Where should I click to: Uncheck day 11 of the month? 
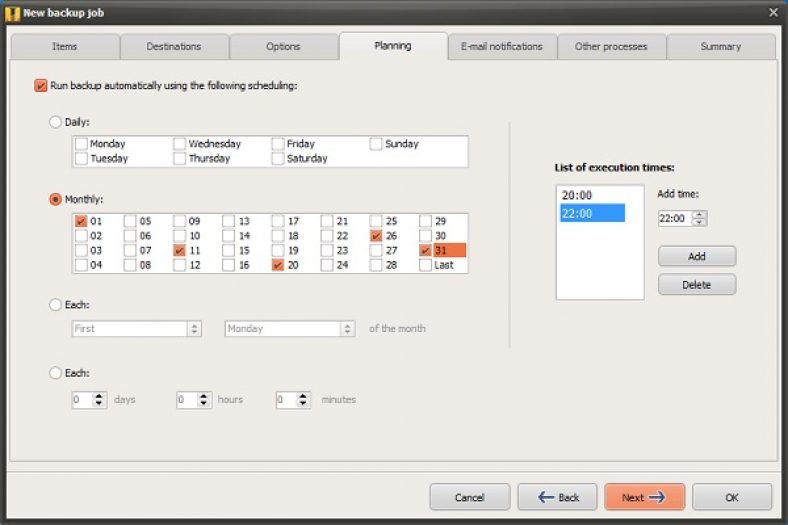coord(179,250)
